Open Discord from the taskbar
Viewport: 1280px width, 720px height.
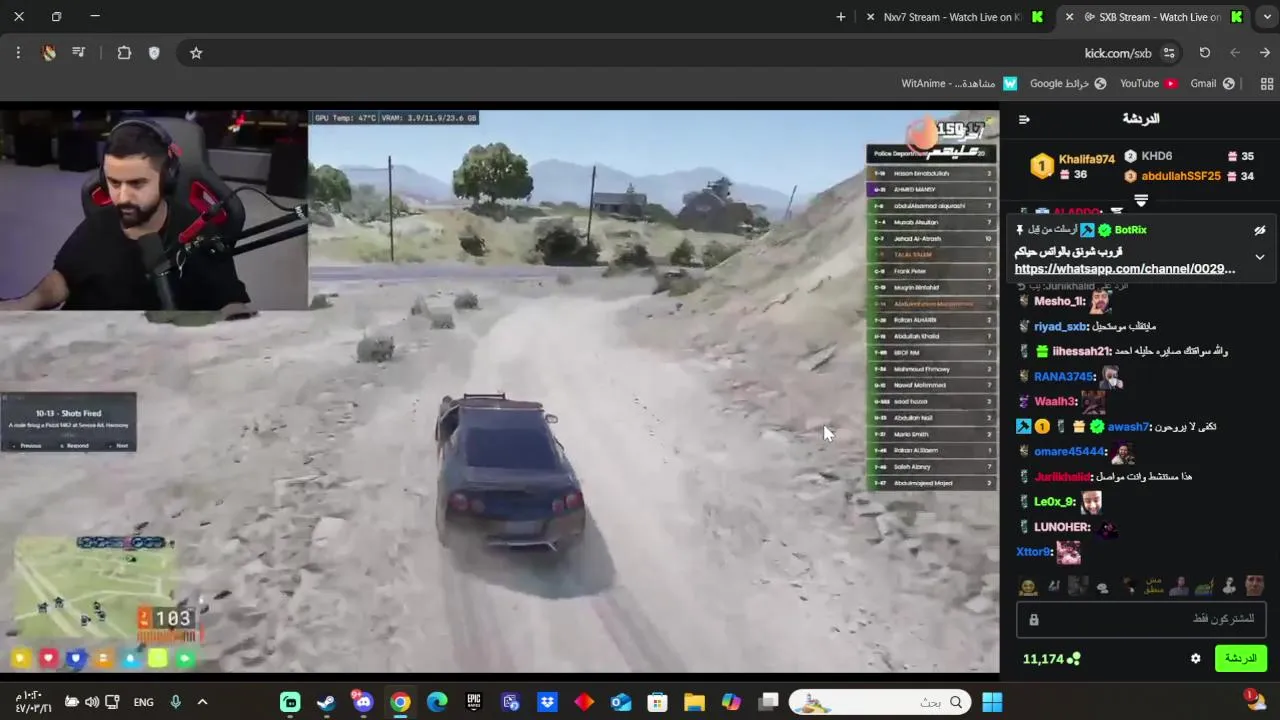[x=363, y=702]
